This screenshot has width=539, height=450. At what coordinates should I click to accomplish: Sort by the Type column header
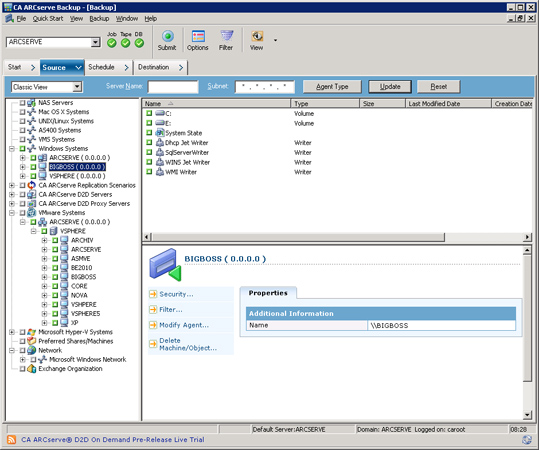coord(325,103)
